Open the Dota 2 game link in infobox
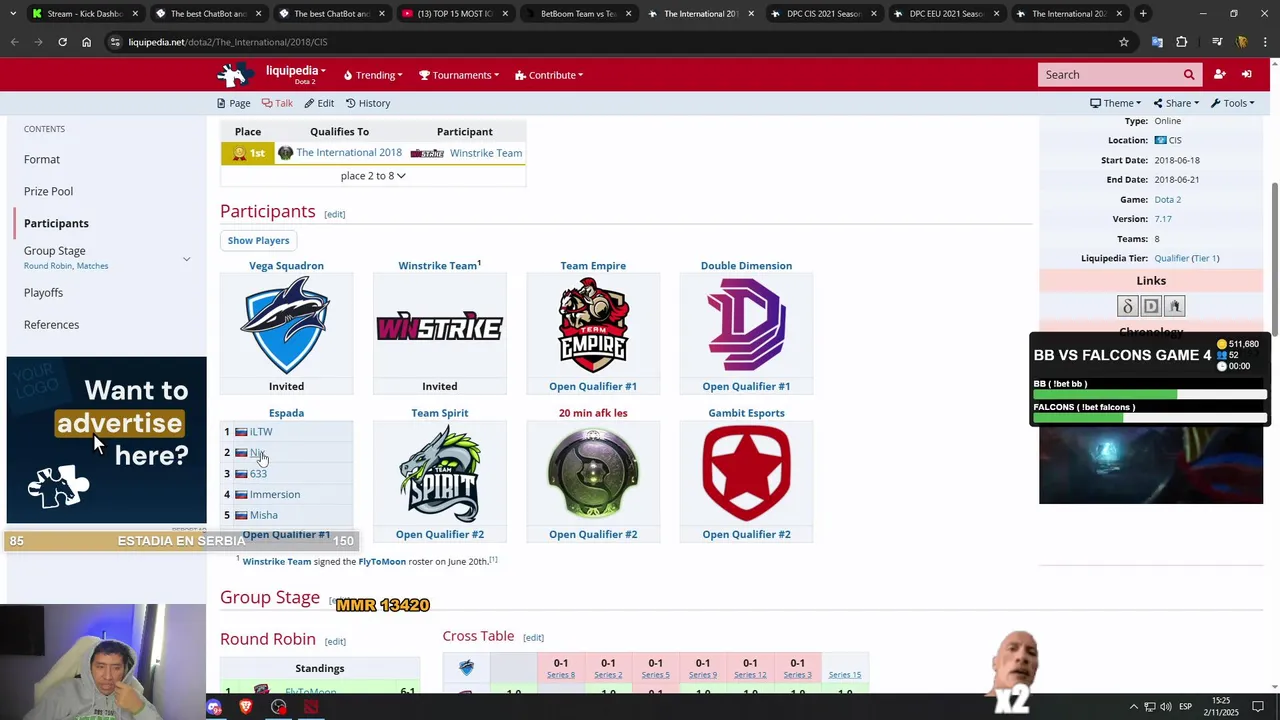The height and width of the screenshot is (720, 1280). point(1168,199)
